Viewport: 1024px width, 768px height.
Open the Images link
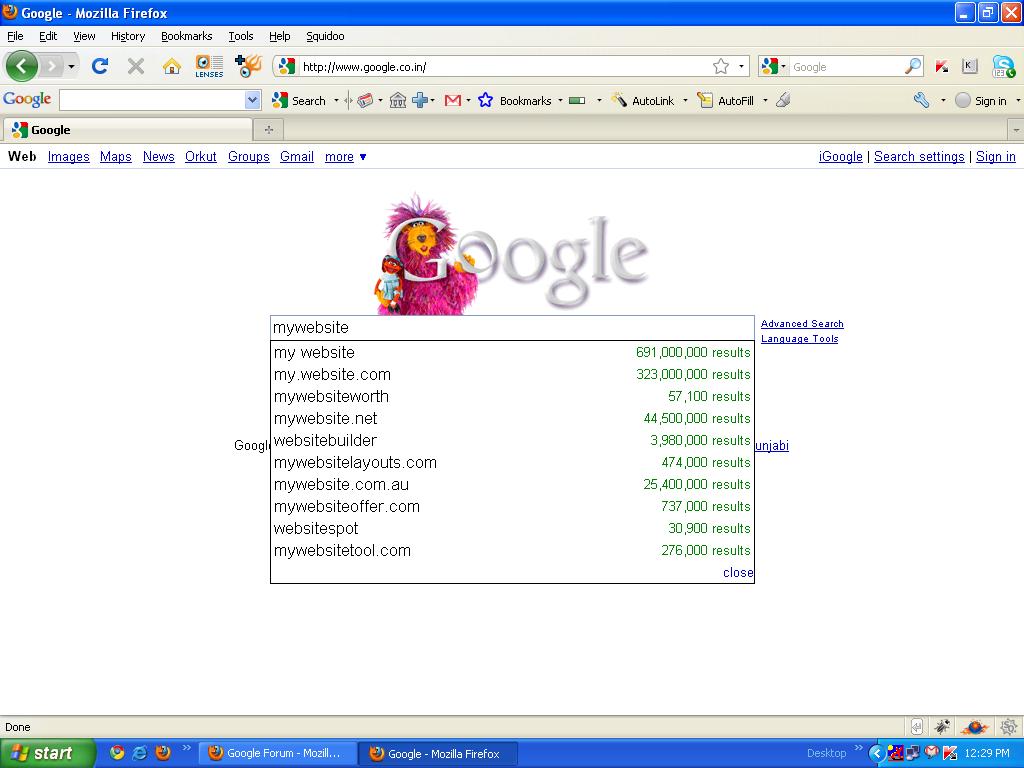[69, 157]
